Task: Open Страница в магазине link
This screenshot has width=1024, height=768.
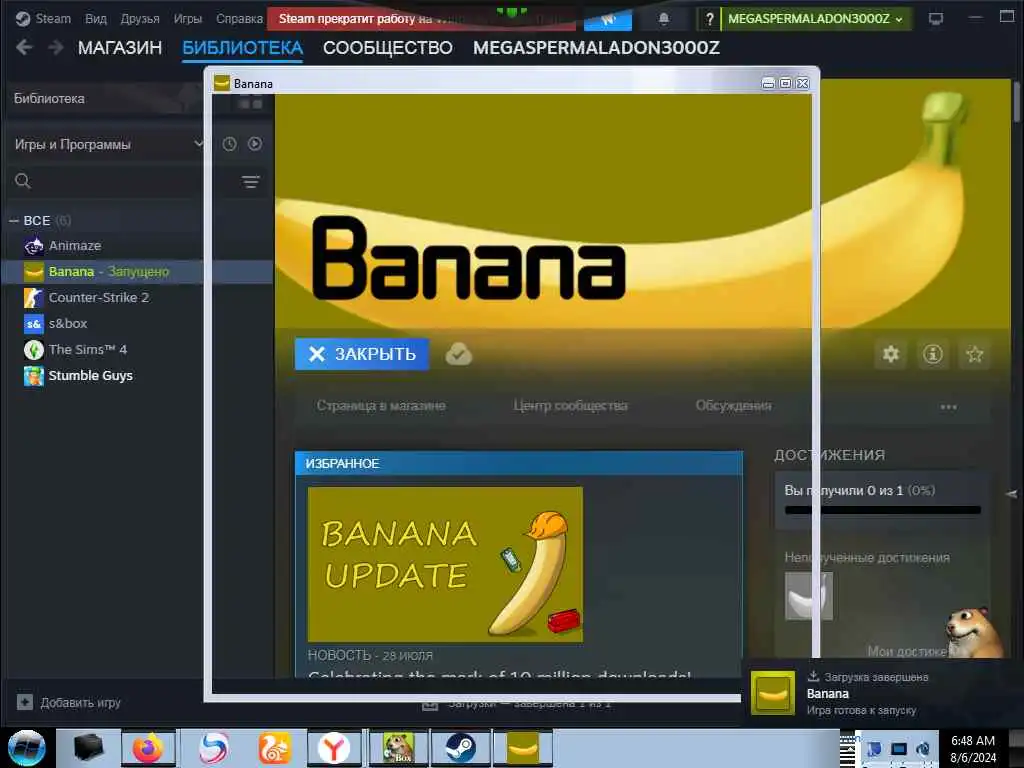Action: pos(381,406)
